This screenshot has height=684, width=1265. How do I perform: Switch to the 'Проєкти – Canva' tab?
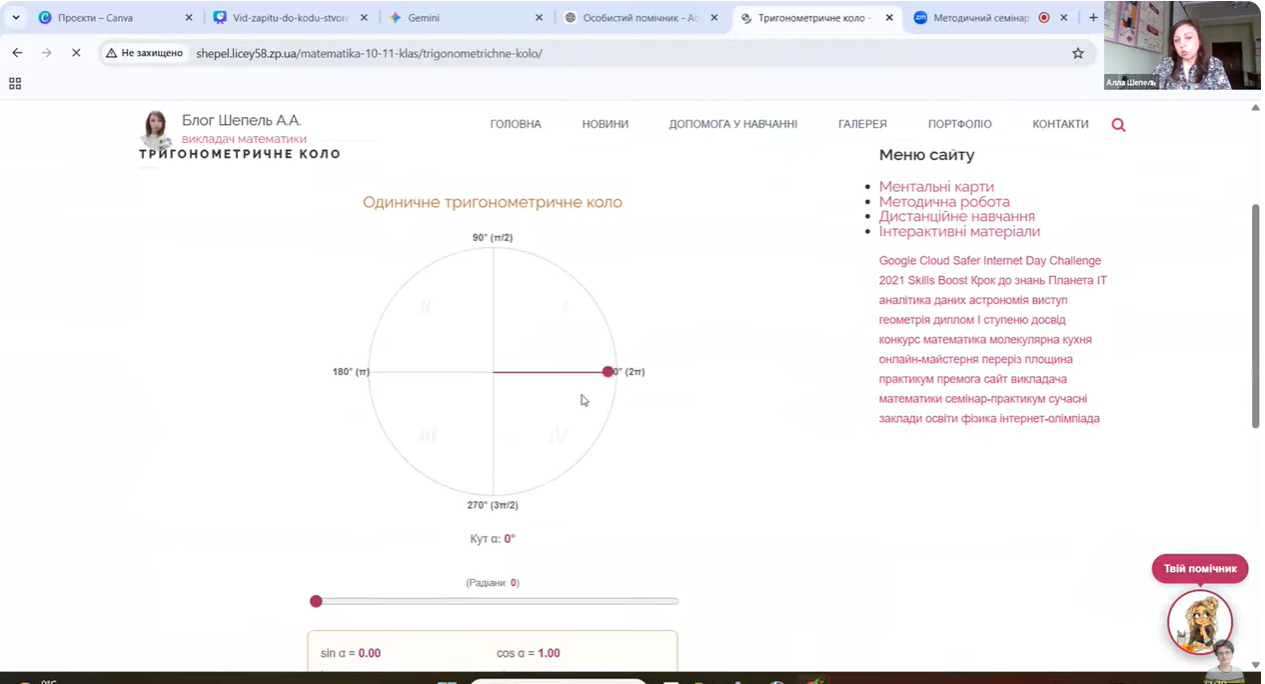[95, 18]
